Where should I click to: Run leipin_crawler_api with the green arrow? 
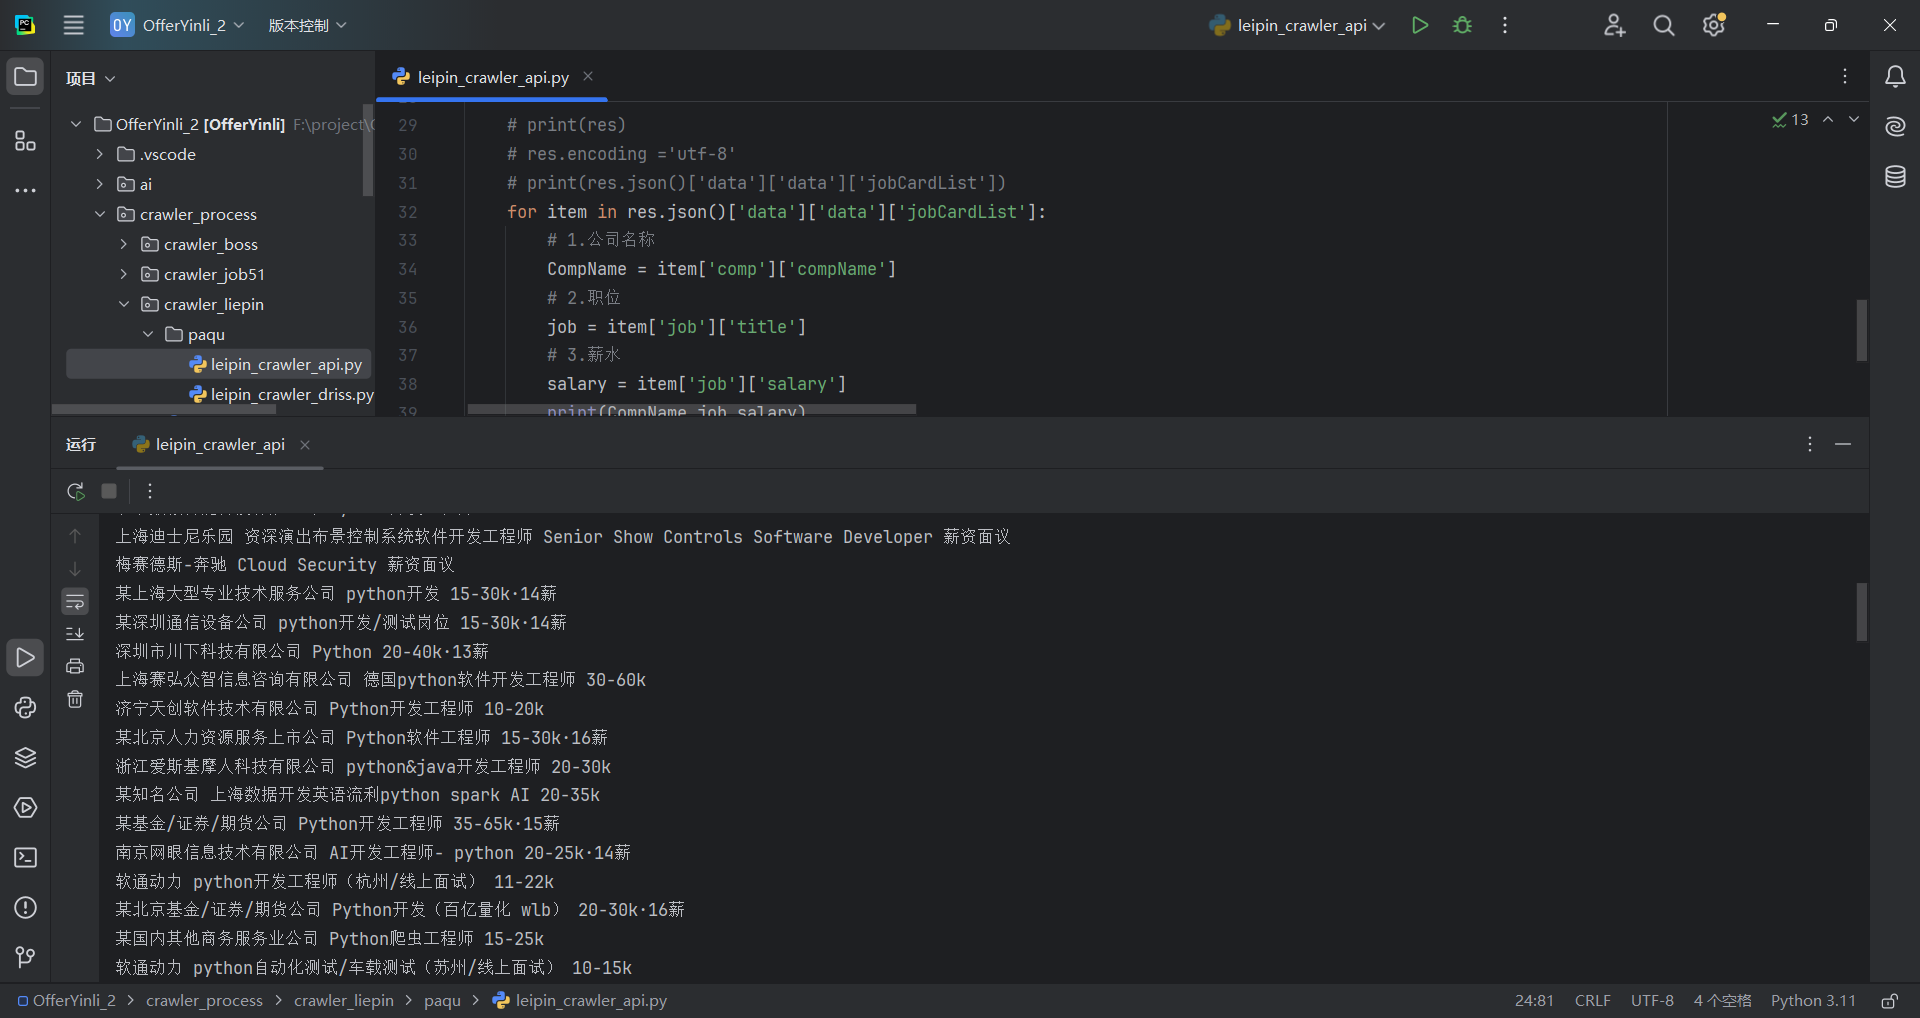(1419, 25)
